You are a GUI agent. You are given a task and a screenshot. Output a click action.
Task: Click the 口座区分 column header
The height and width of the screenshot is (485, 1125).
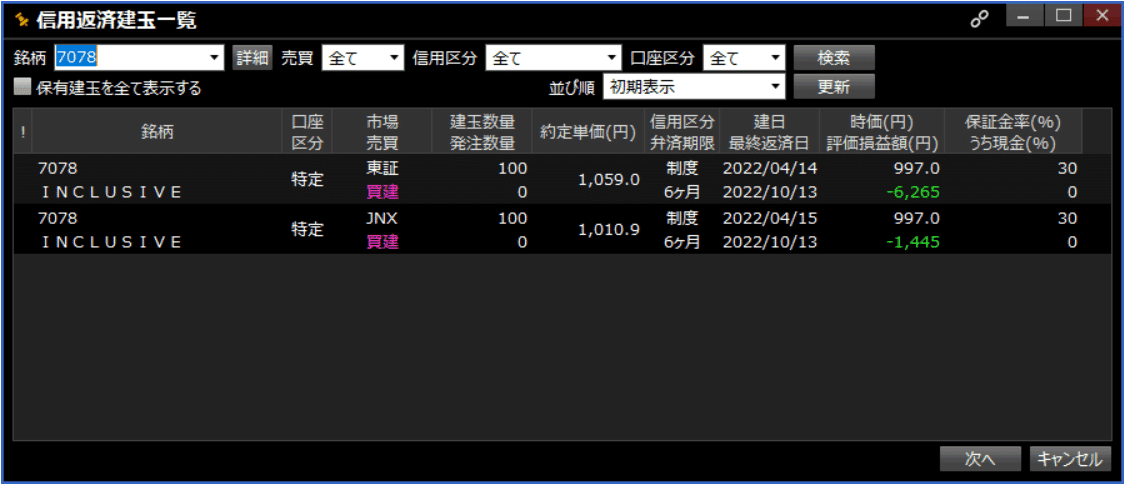(x=307, y=131)
